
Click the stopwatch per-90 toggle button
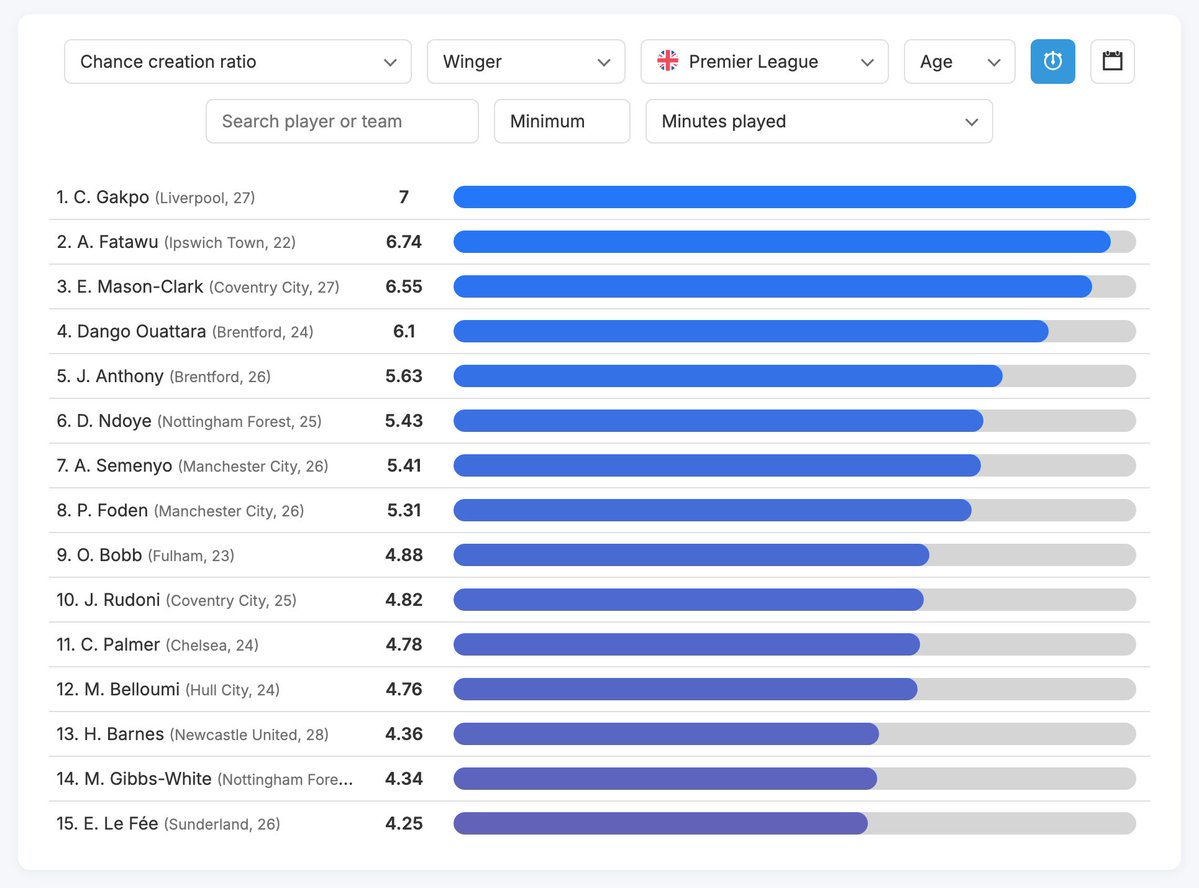(x=1052, y=61)
